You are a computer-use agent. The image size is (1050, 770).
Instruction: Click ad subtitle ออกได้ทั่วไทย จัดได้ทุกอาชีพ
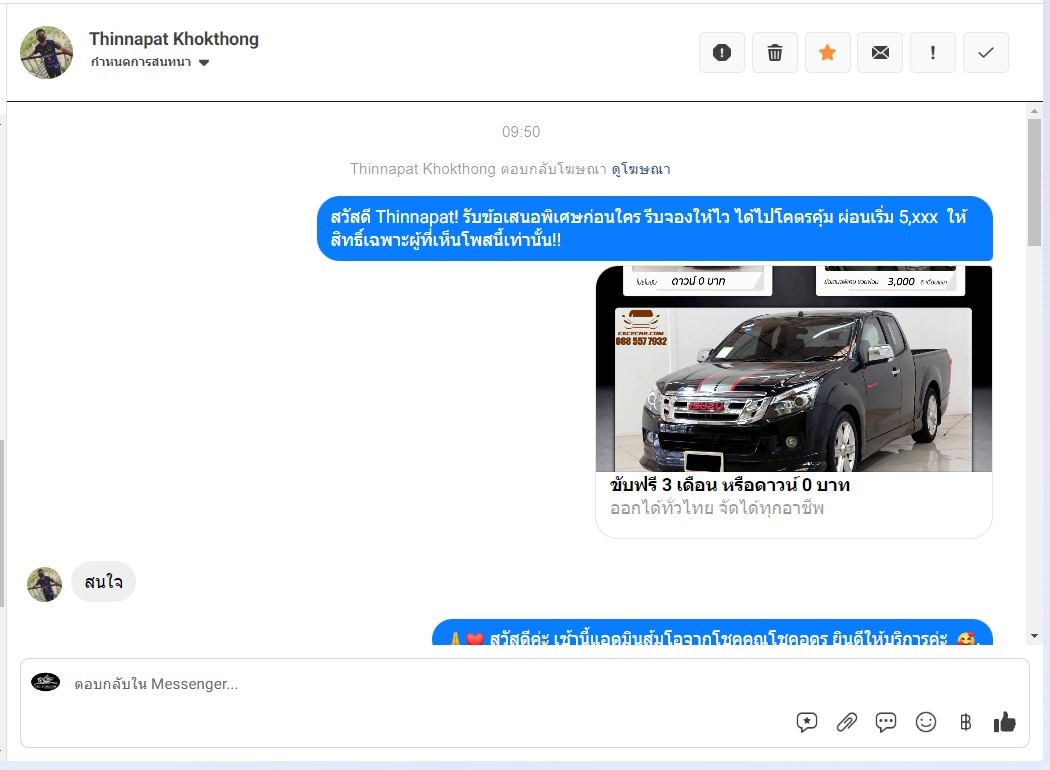(x=717, y=508)
